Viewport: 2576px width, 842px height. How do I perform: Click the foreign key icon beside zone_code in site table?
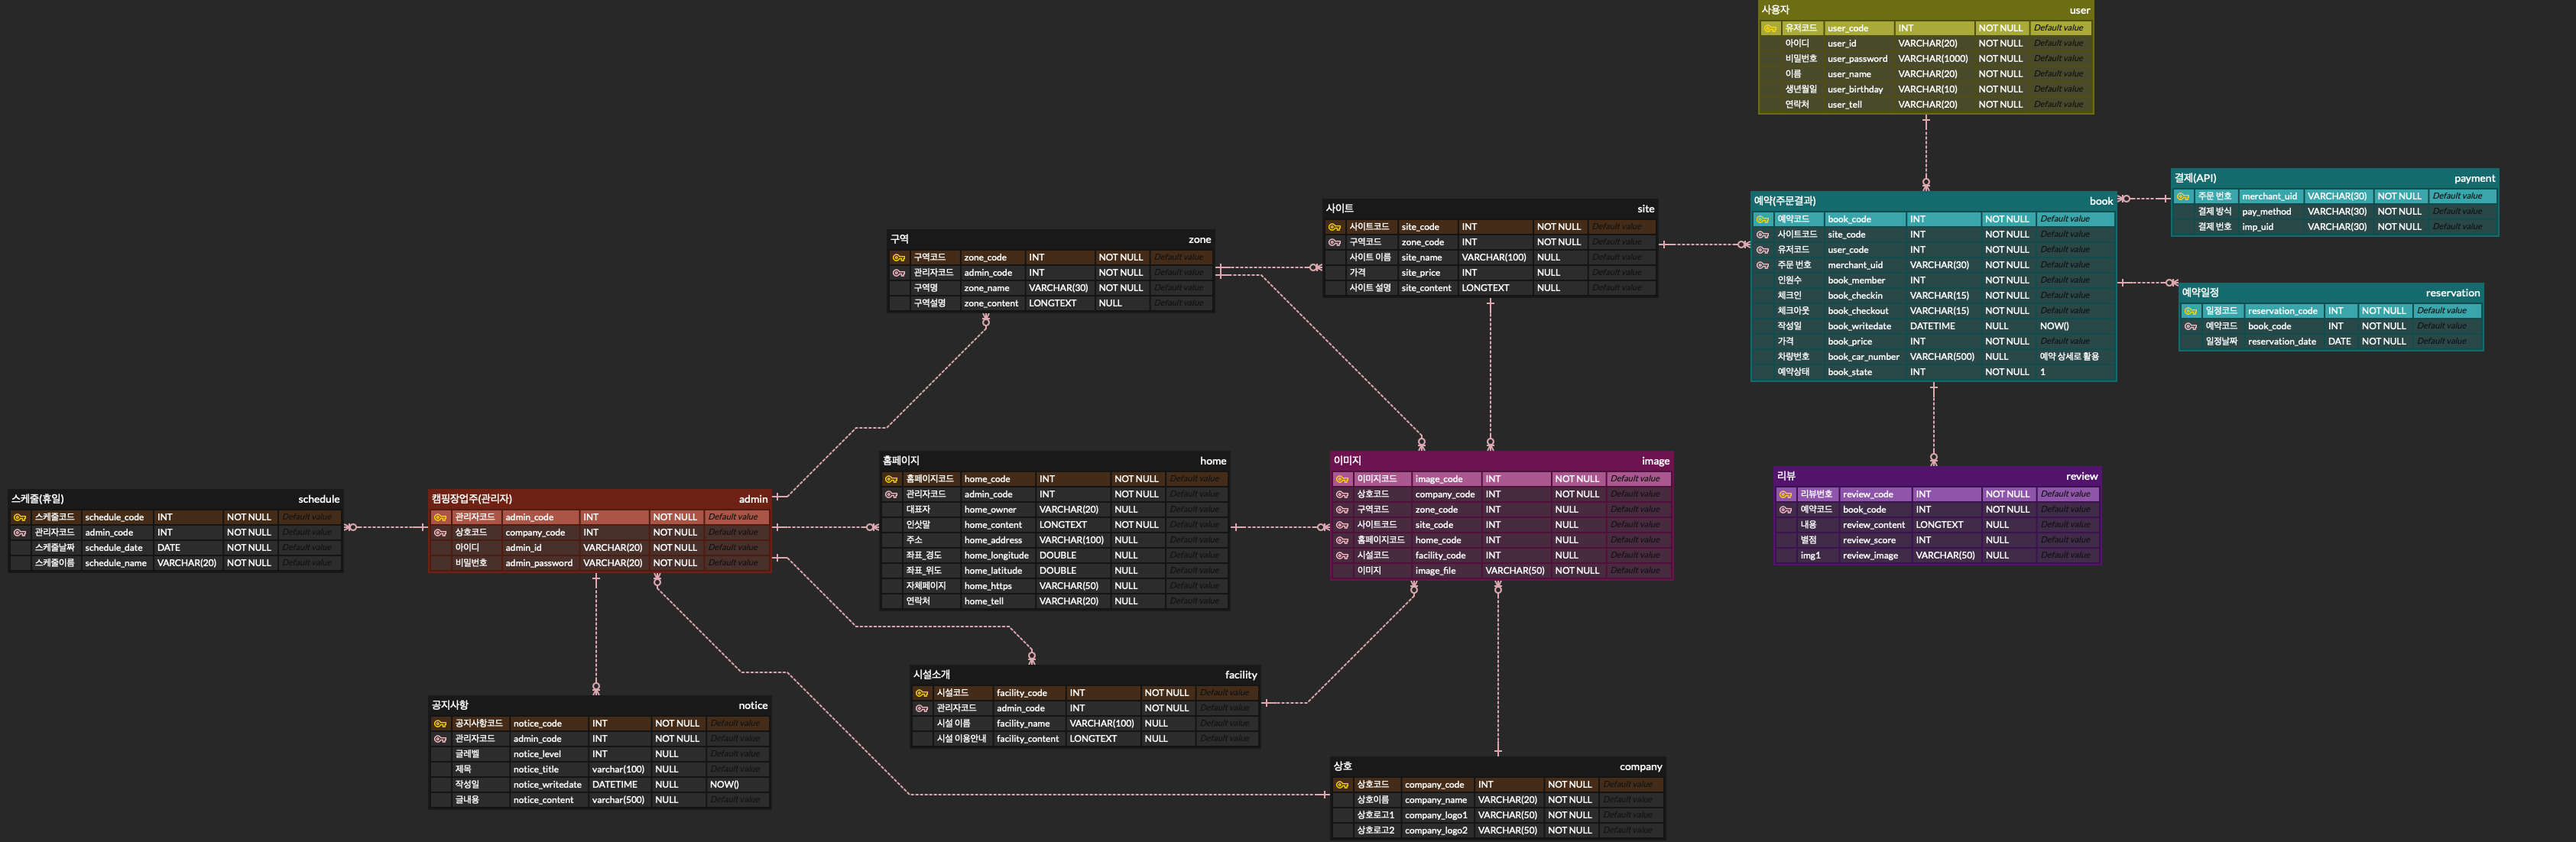(x=1334, y=242)
